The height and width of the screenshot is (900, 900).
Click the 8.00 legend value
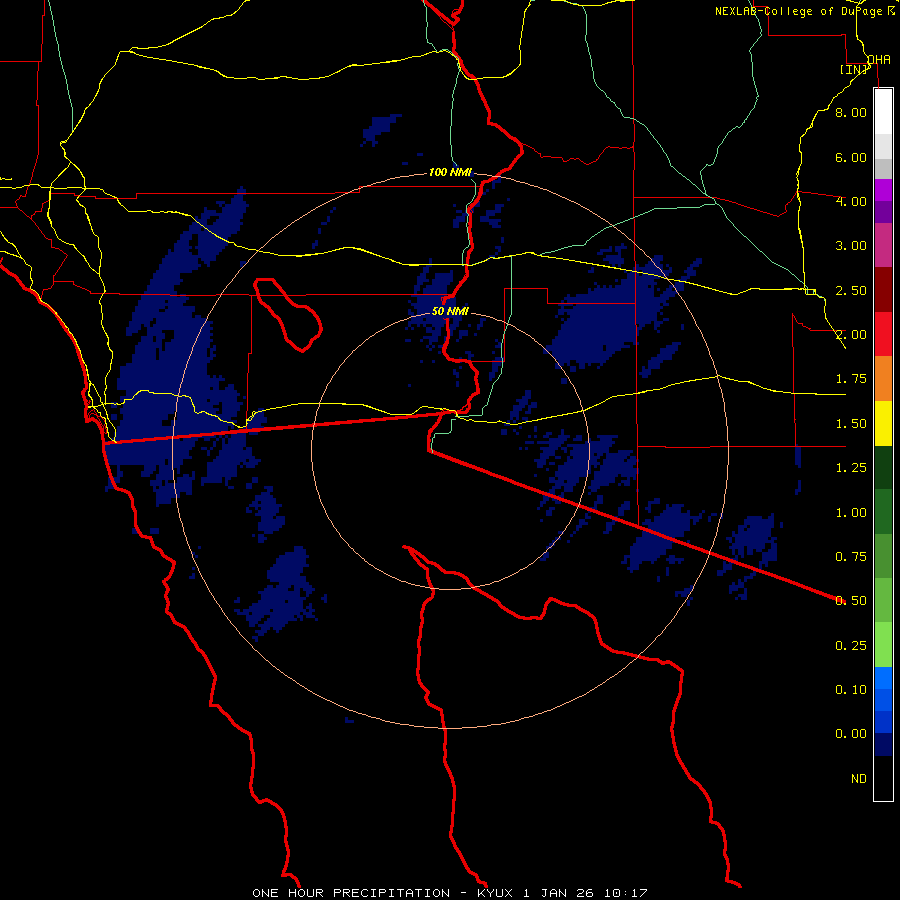[x=851, y=112]
